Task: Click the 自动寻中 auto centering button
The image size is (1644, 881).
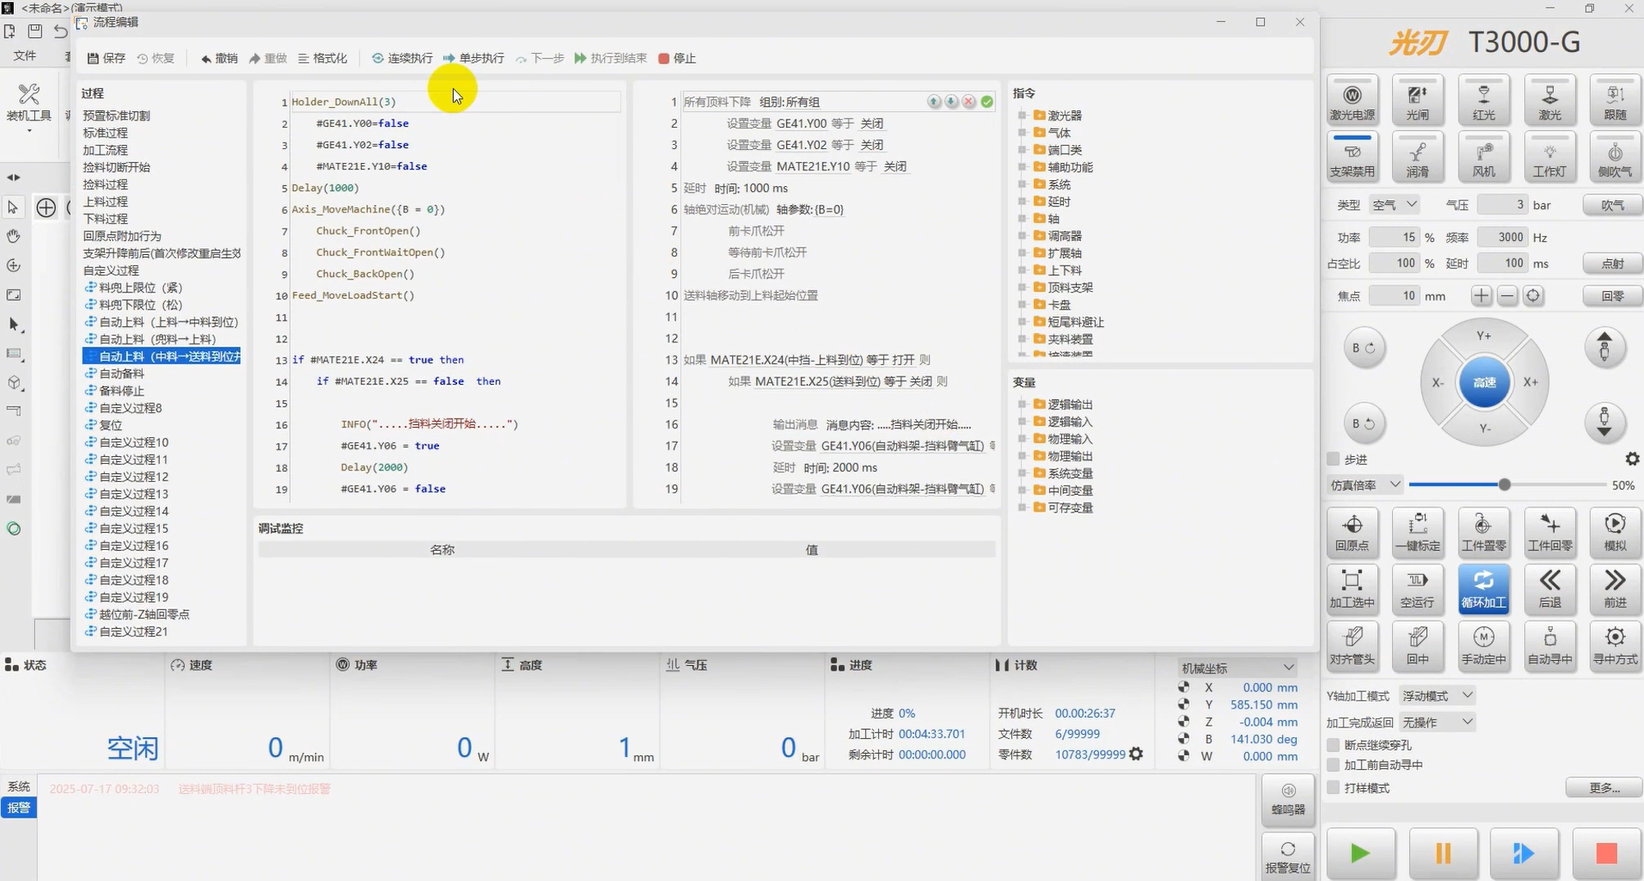Action: [x=1549, y=646]
